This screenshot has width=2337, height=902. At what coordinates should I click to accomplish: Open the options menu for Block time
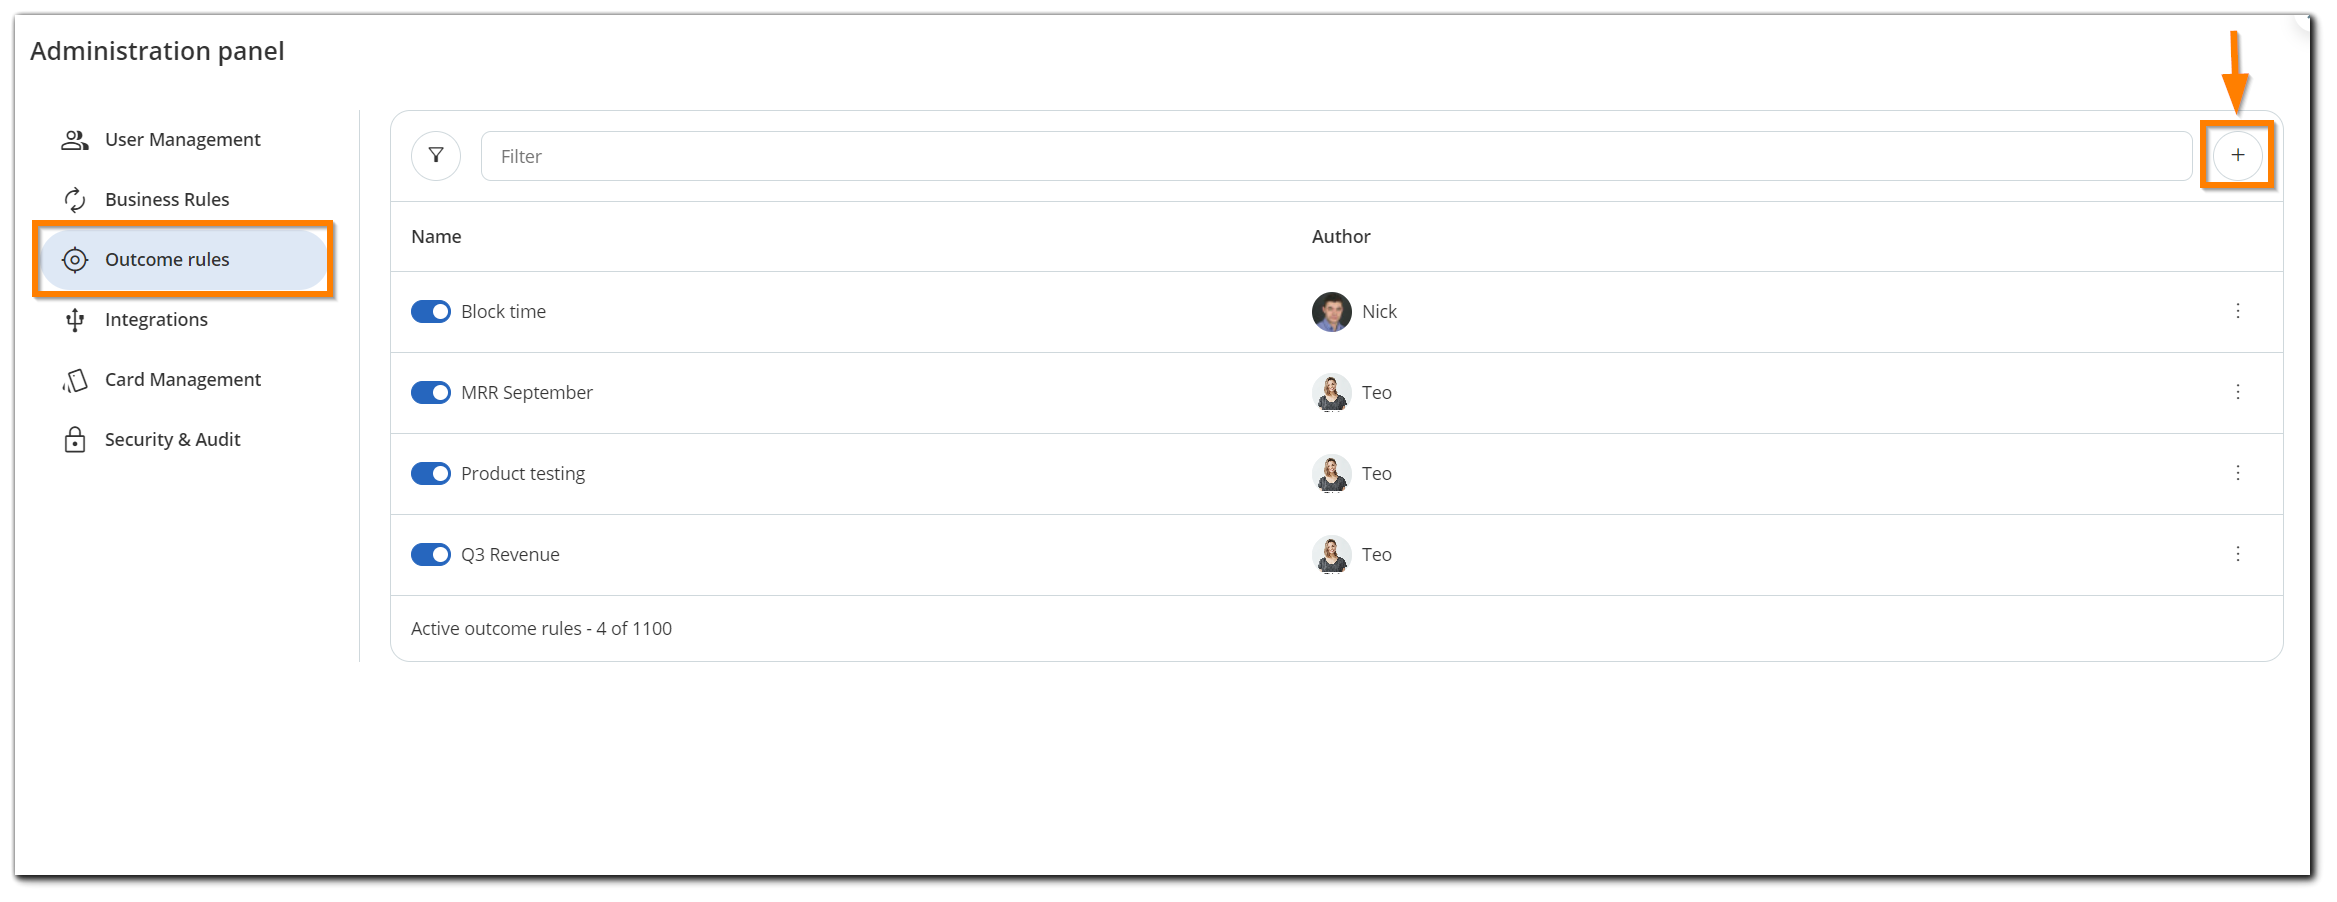[2238, 311]
